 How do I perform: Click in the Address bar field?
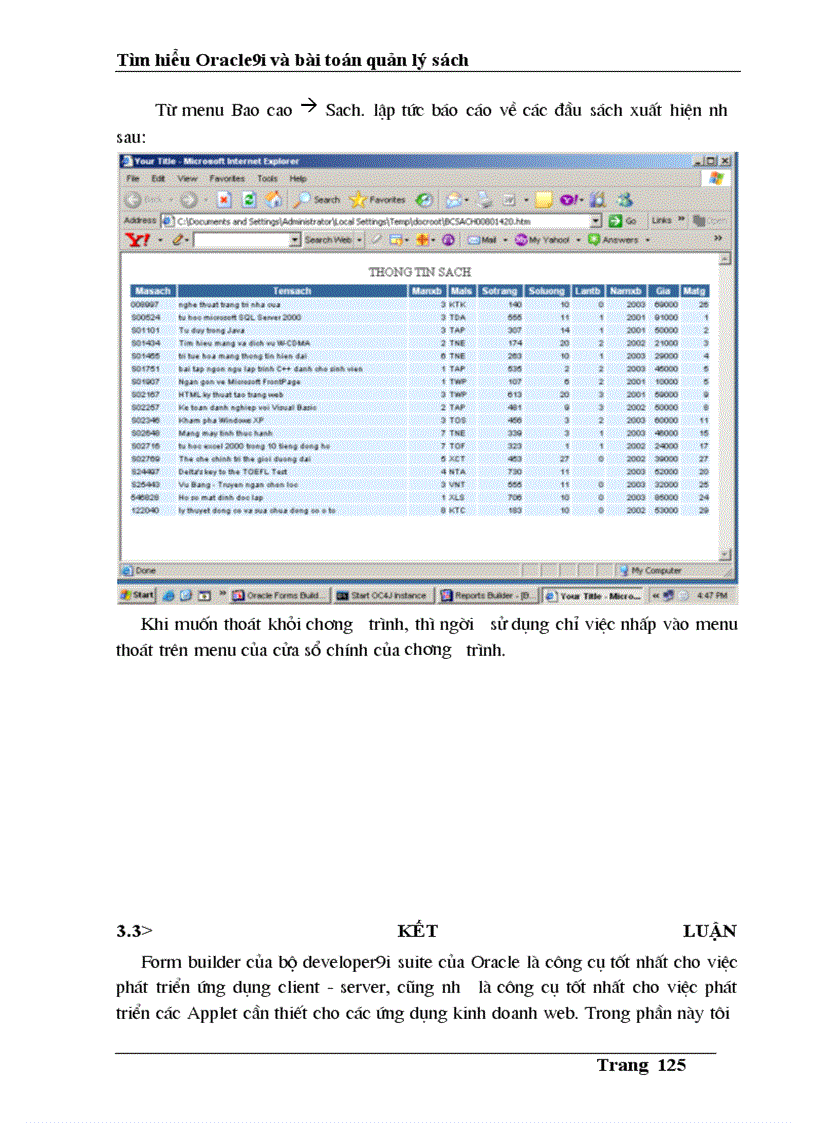[381, 221]
